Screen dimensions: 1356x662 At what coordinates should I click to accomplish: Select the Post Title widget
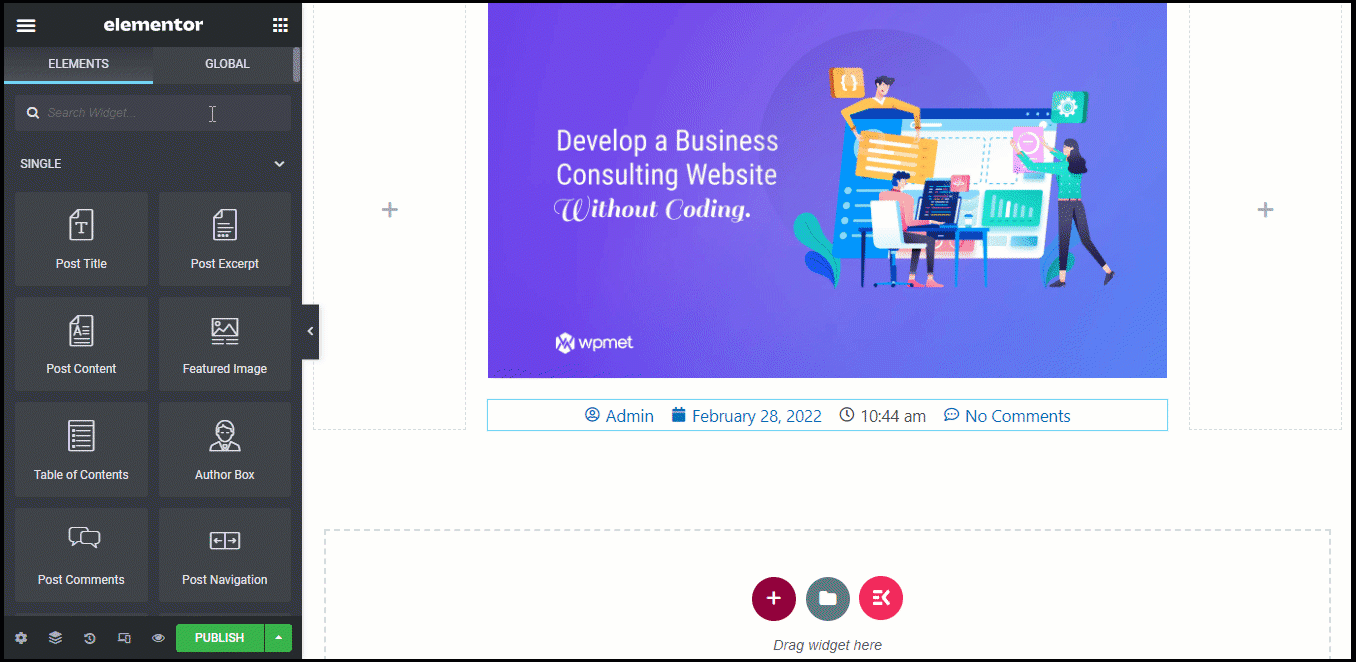pyautogui.click(x=81, y=239)
